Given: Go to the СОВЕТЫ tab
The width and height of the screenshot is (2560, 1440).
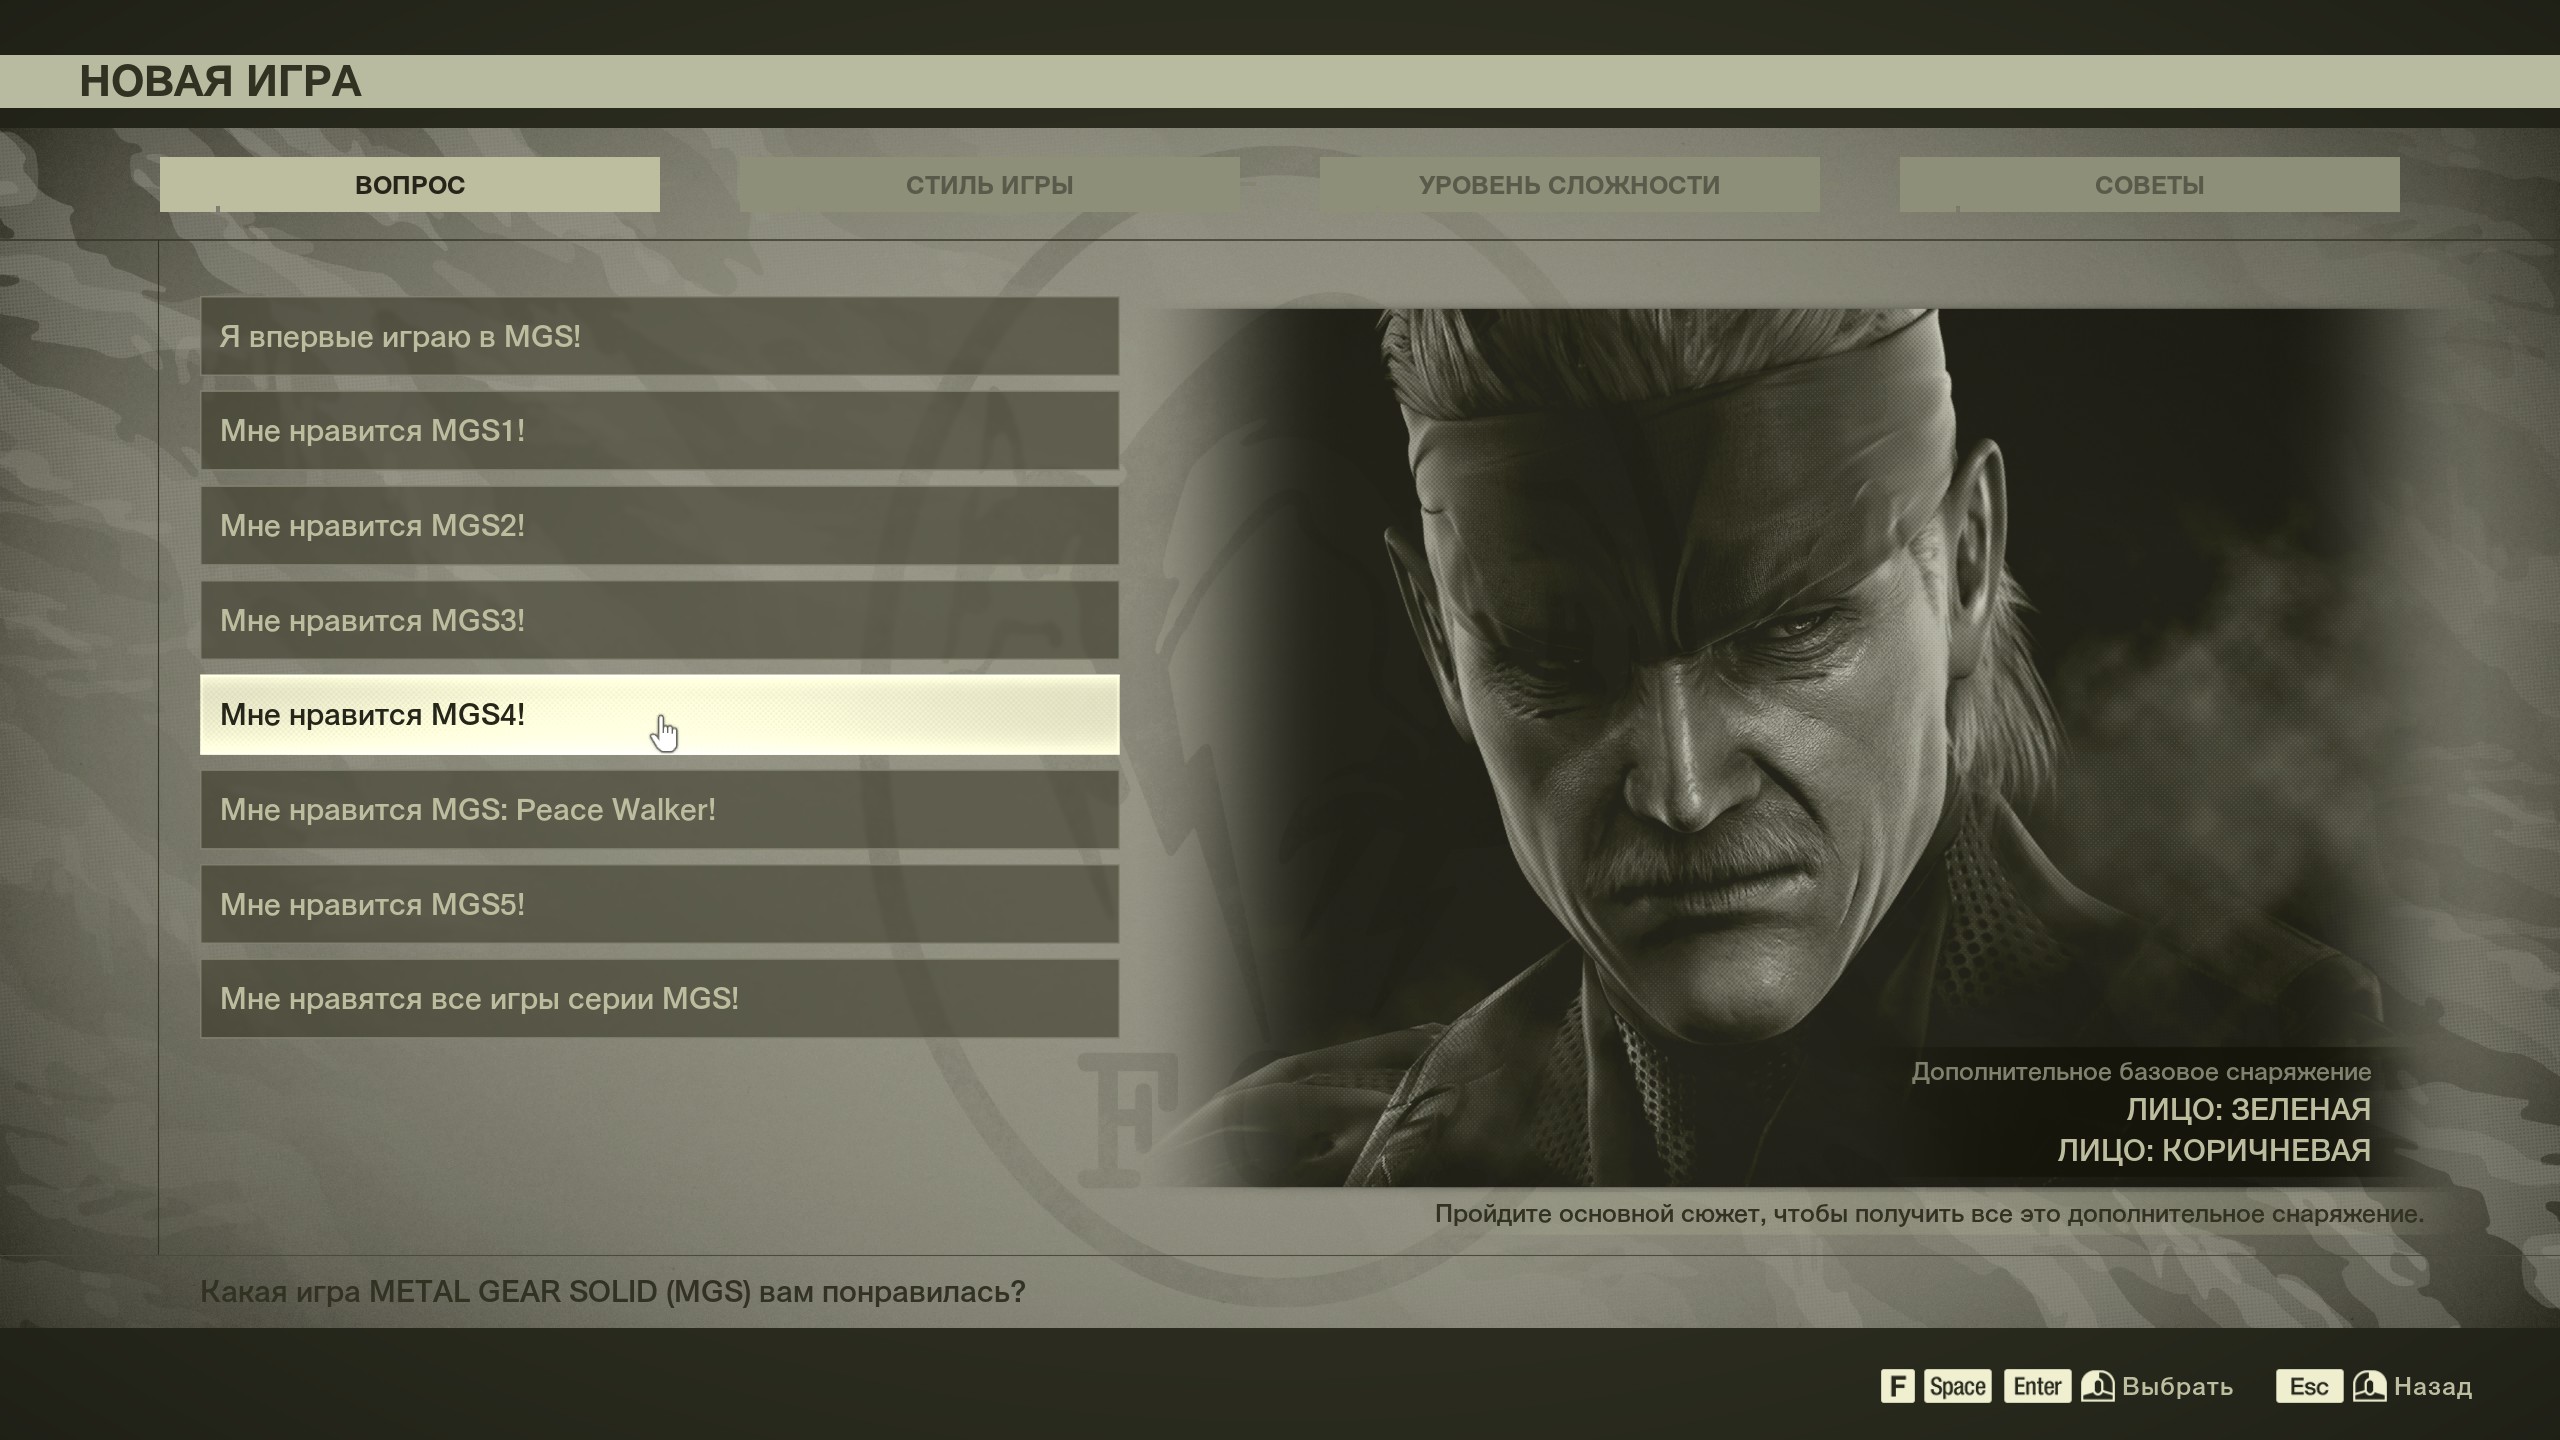Looking at the screenshot, I should (x=2150, y=184).
